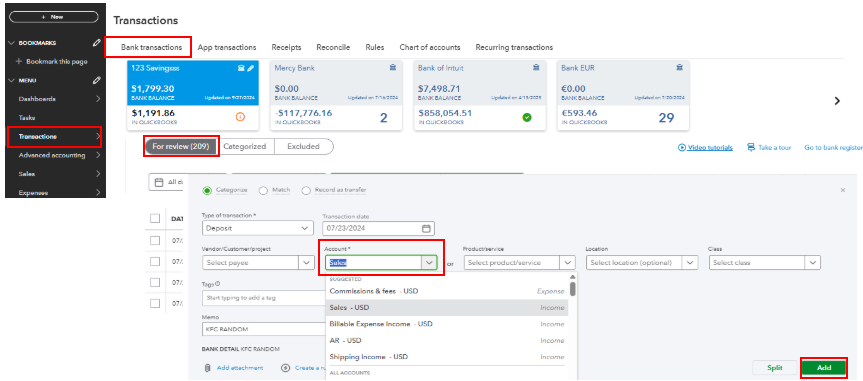Collapse the BOOKMARKS section chevron

[x=12, y=43]
